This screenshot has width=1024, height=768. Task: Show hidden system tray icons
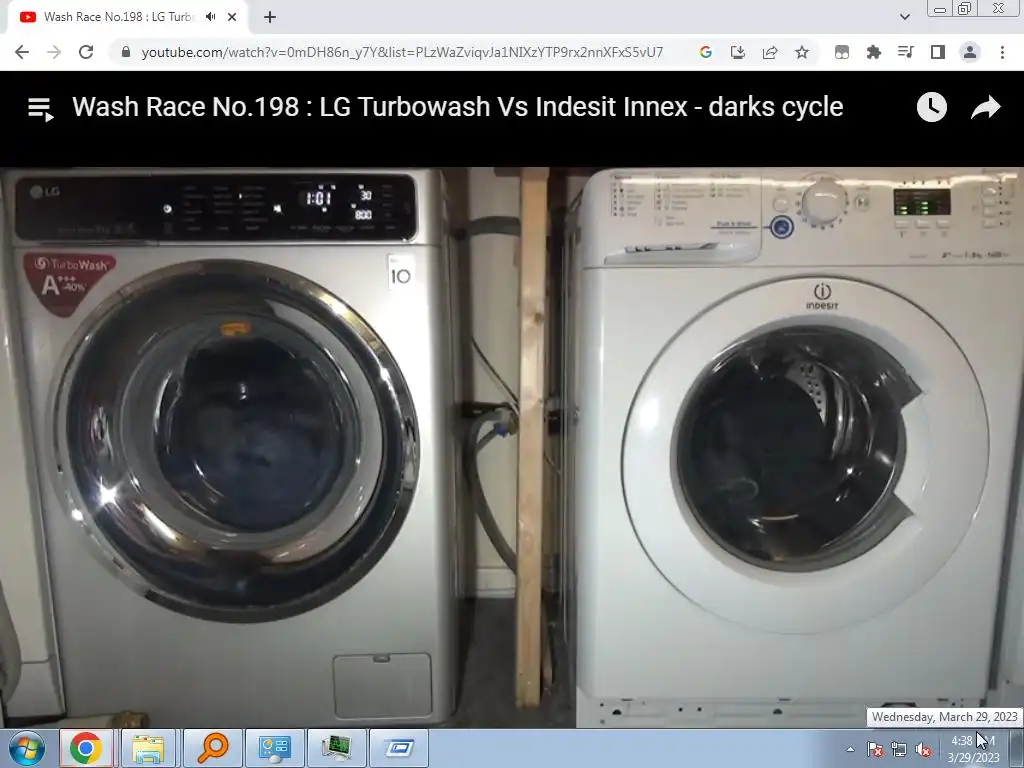point(850,749)
